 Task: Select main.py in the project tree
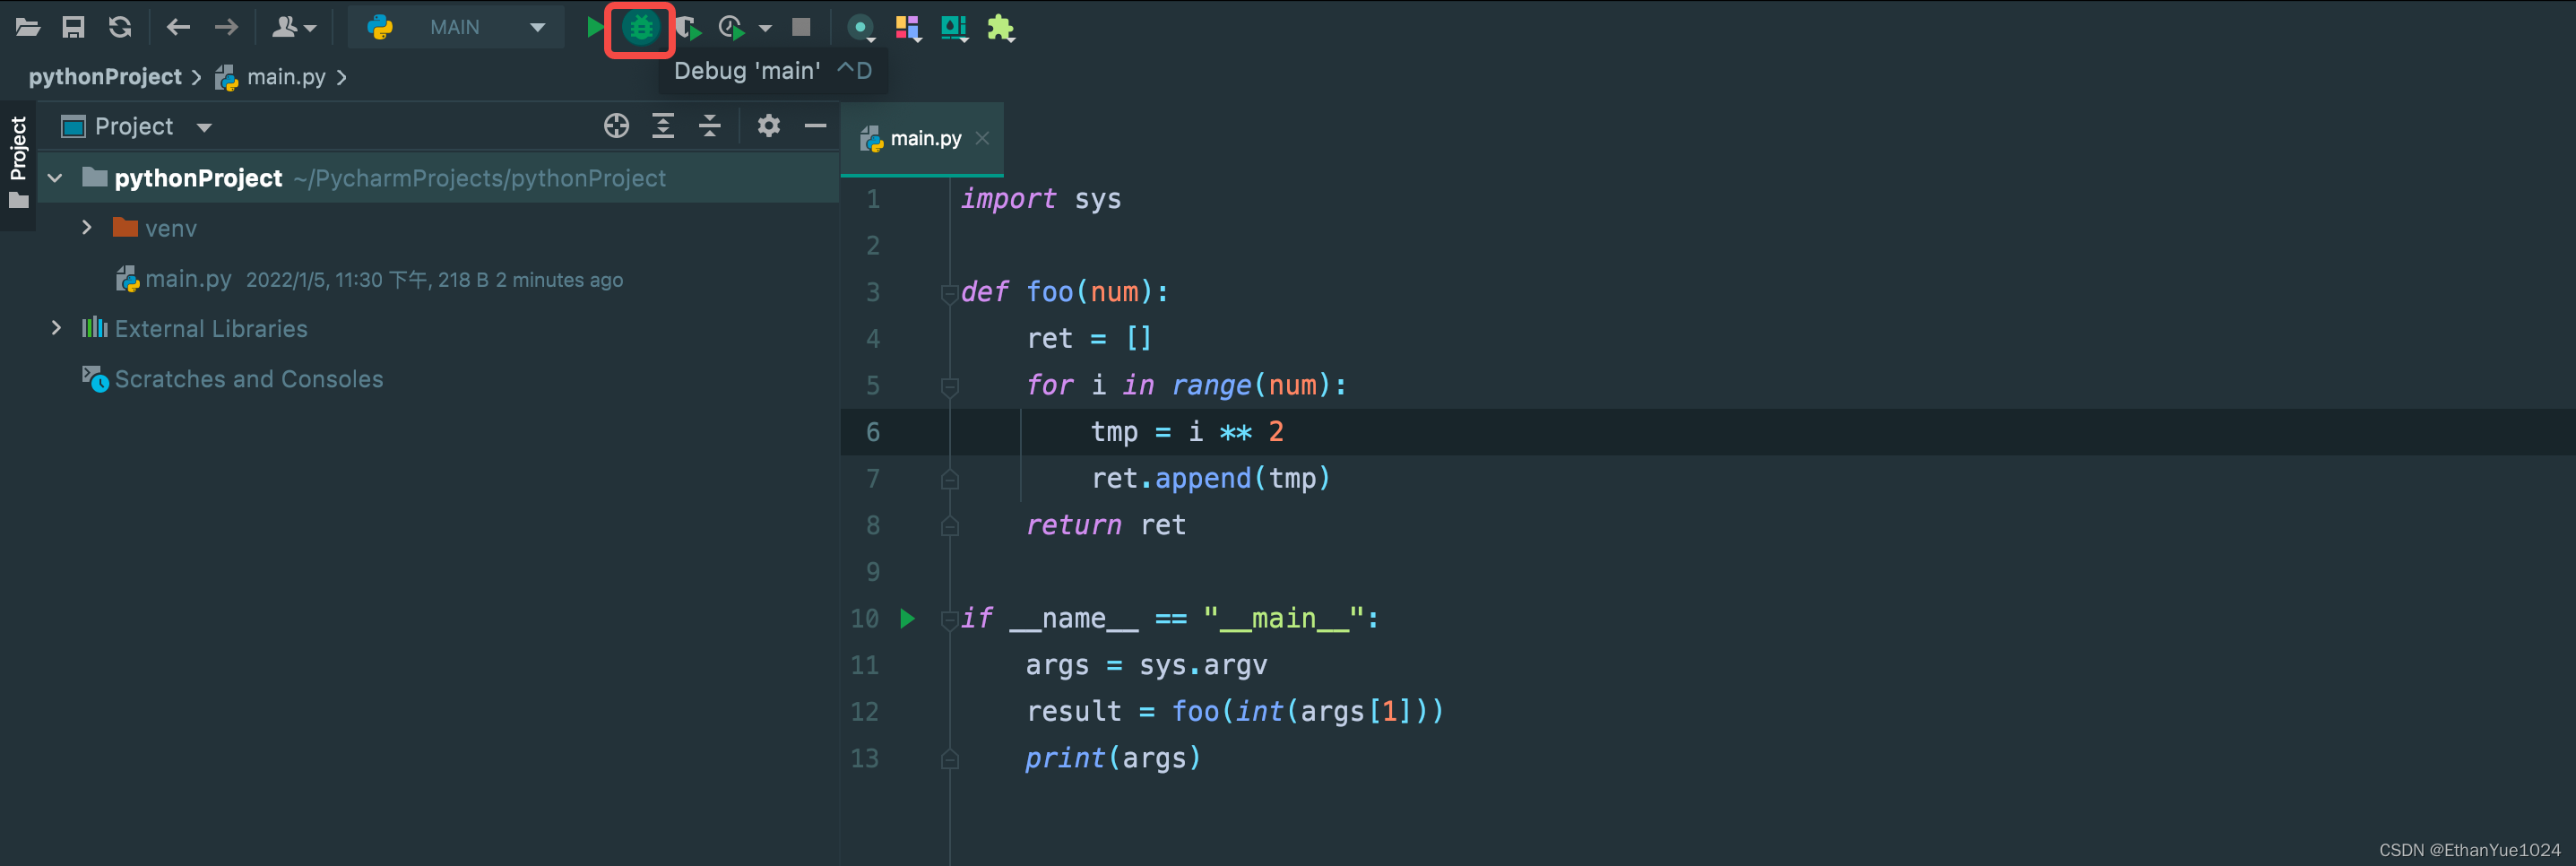coord(188,279)
